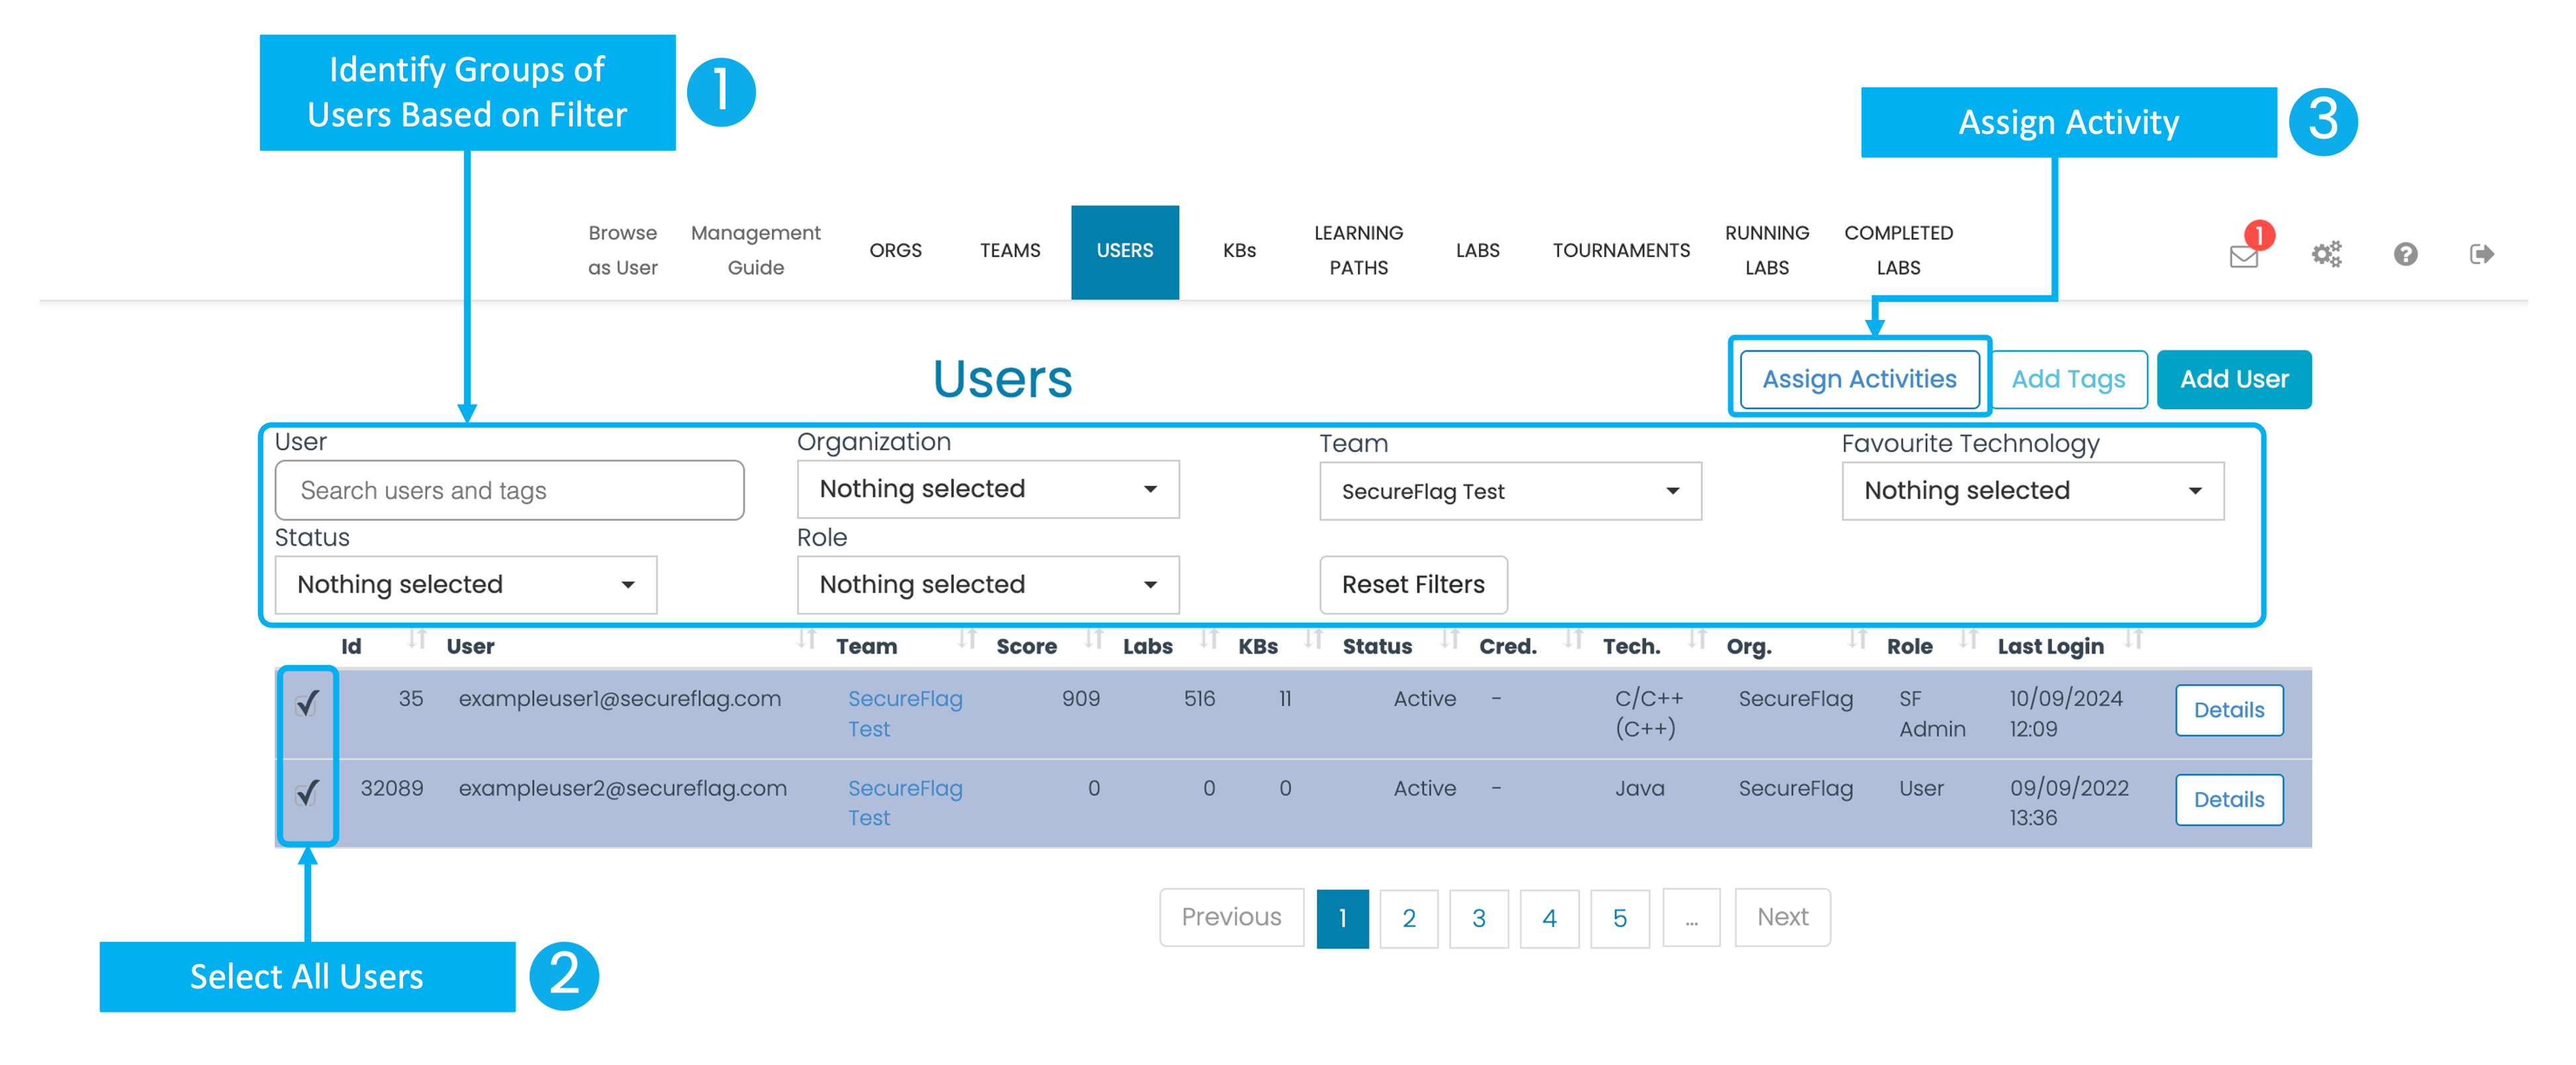This screenshot has height=1065, width=2576.
Task: Click the Add Tags button
Action: pos(2068,379)
